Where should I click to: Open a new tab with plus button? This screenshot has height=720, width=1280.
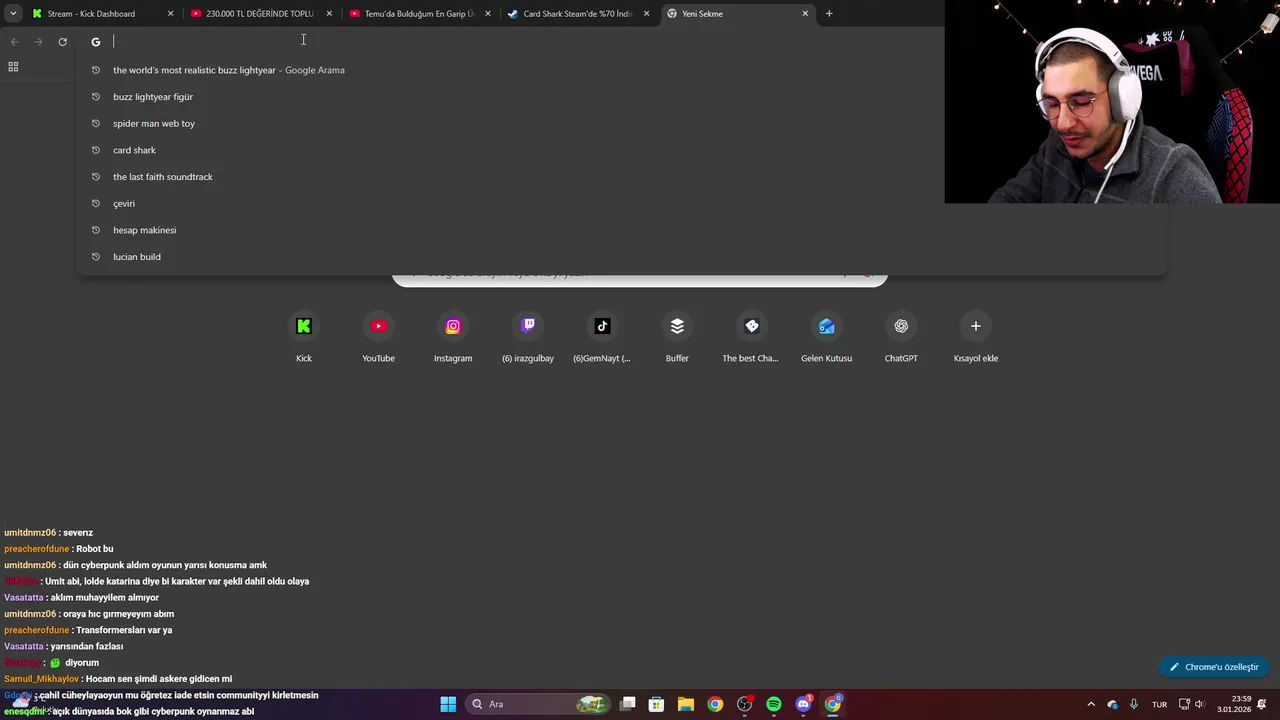pos(829,13)
